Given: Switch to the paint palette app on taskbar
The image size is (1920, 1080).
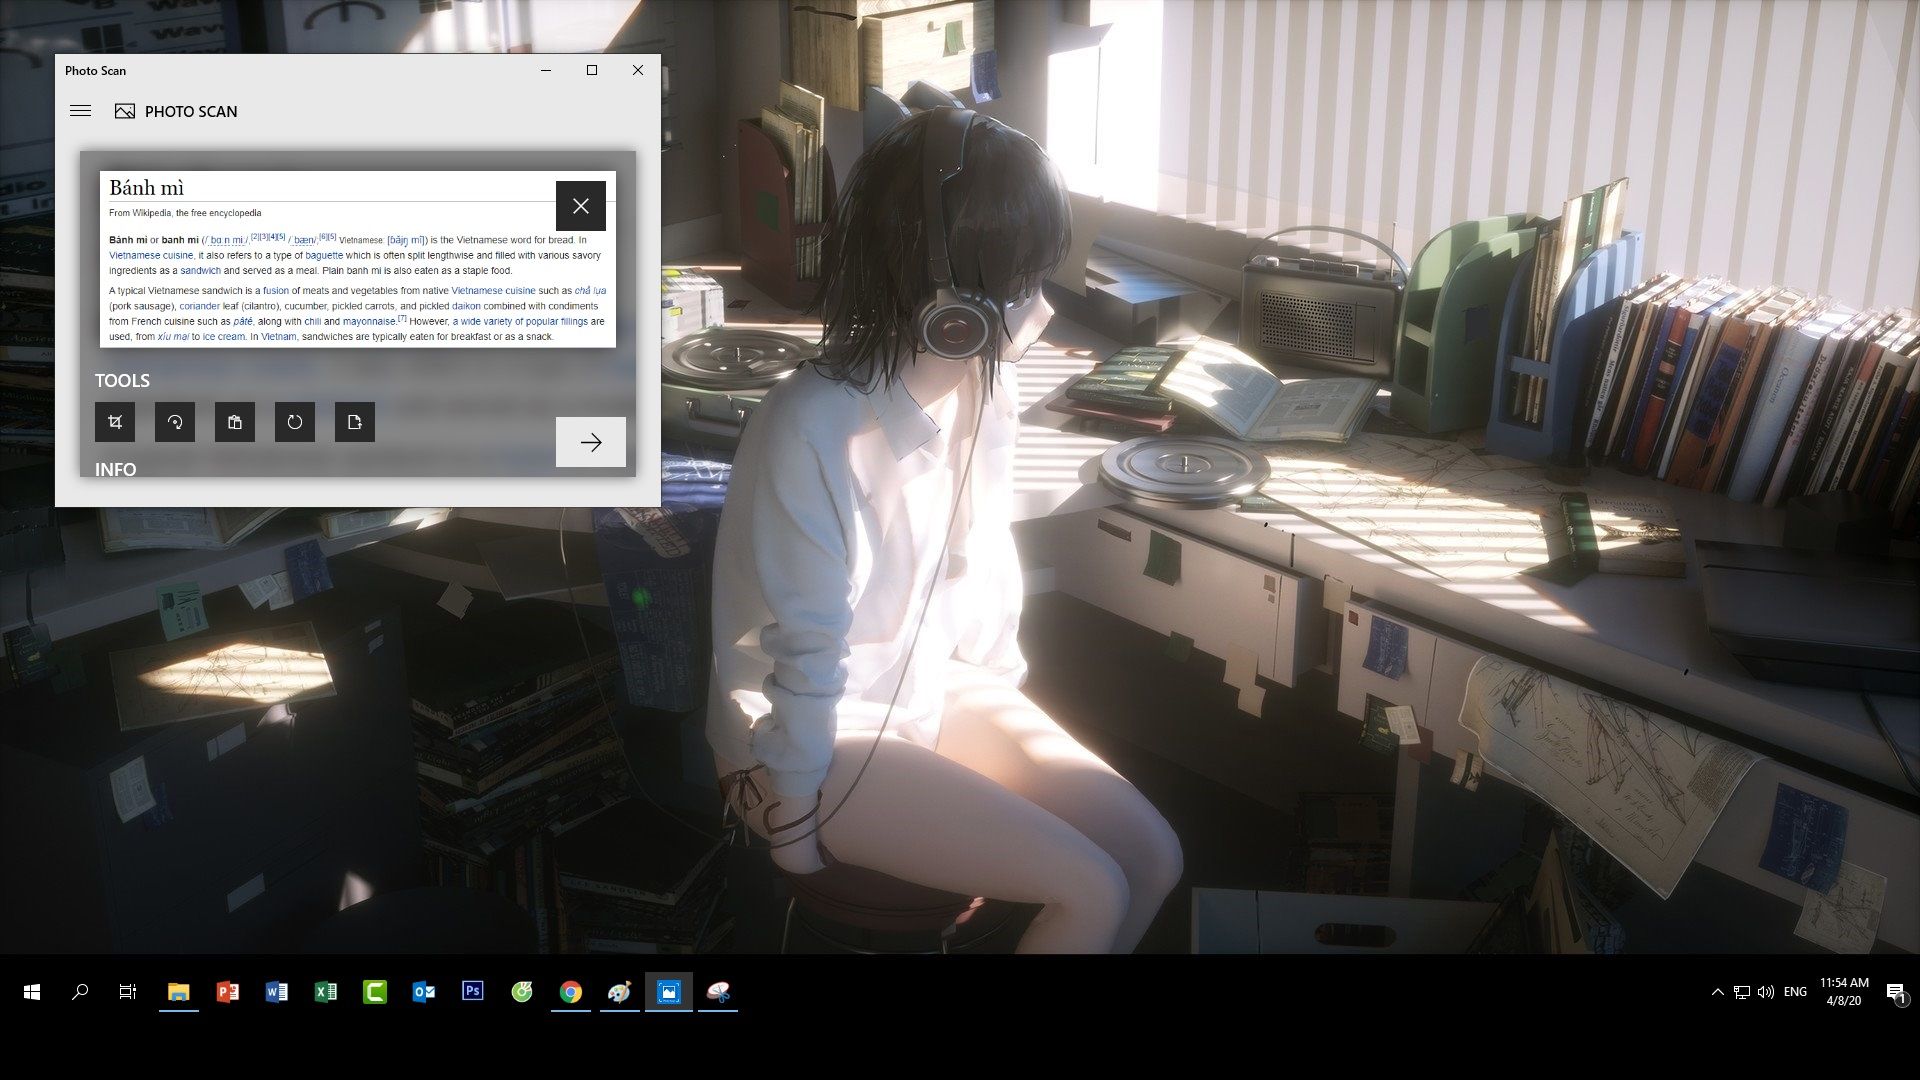Looking at the screenshot, I should [619, 992].
